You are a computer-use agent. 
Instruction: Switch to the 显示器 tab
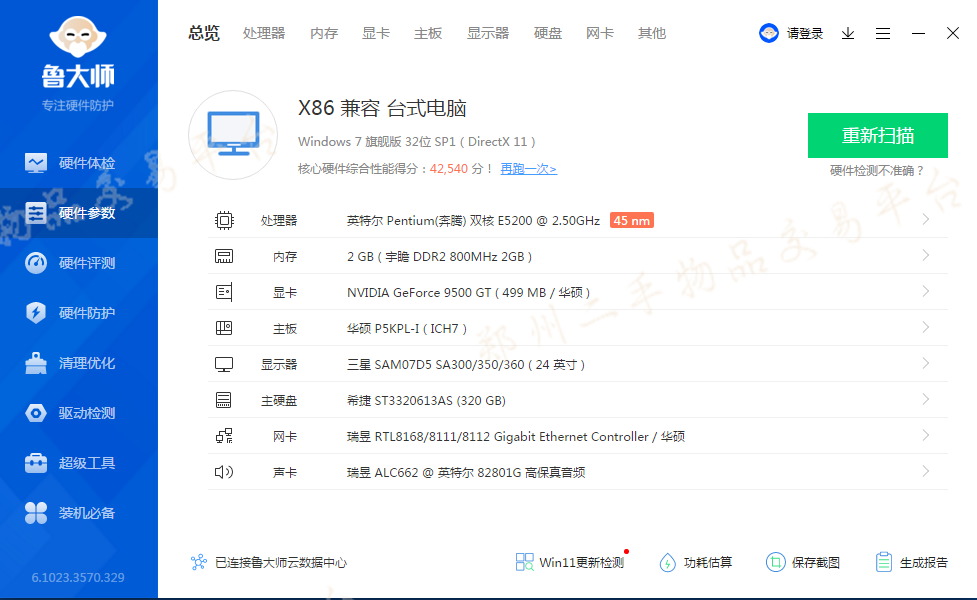488,33
